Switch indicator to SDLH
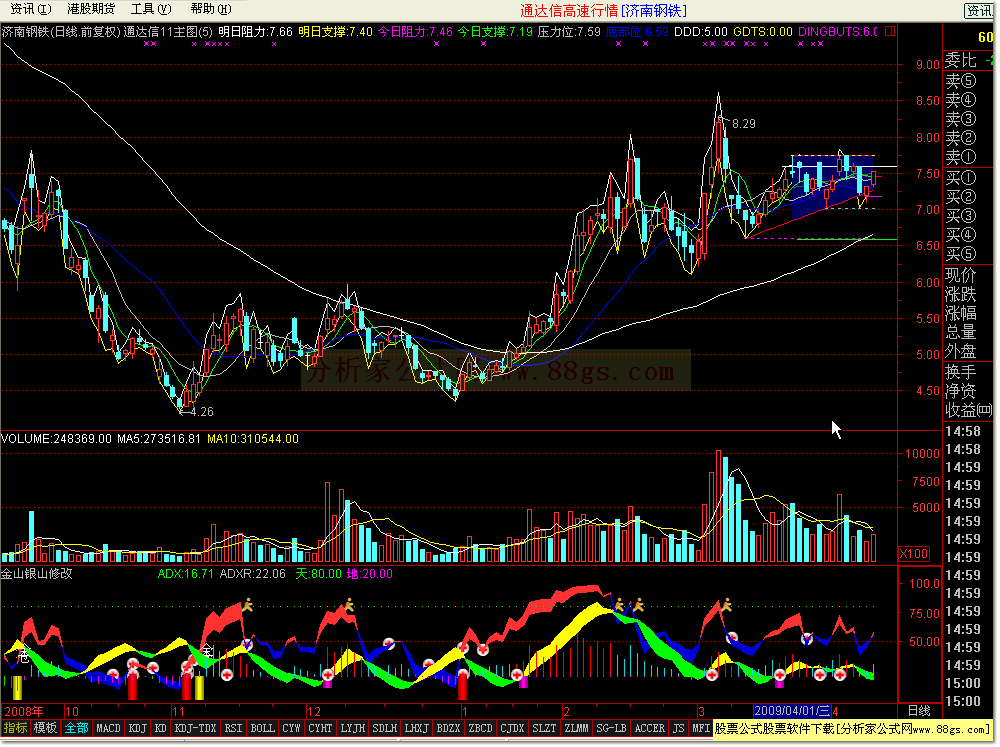 tap(384, 729)
